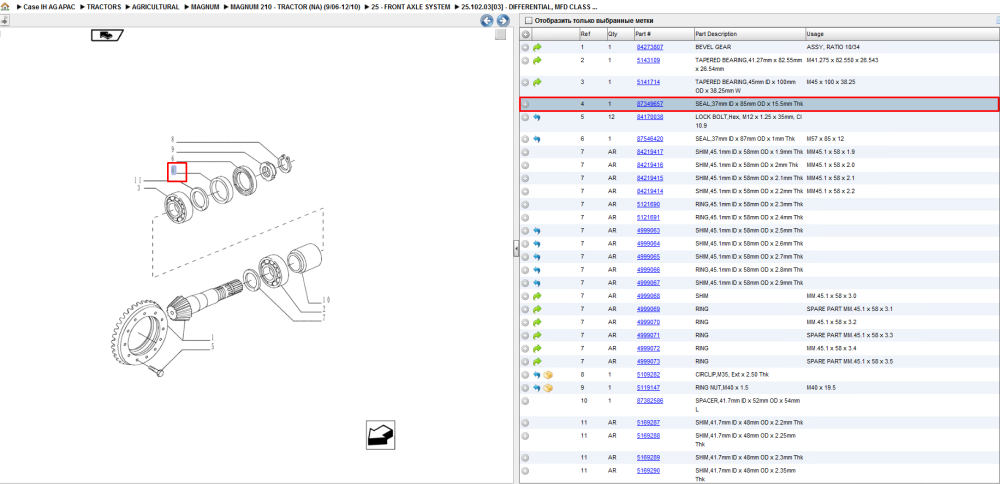Click the green arrow icon for BEVEL GEAR
1000x484 pixels.
point(537,47)
